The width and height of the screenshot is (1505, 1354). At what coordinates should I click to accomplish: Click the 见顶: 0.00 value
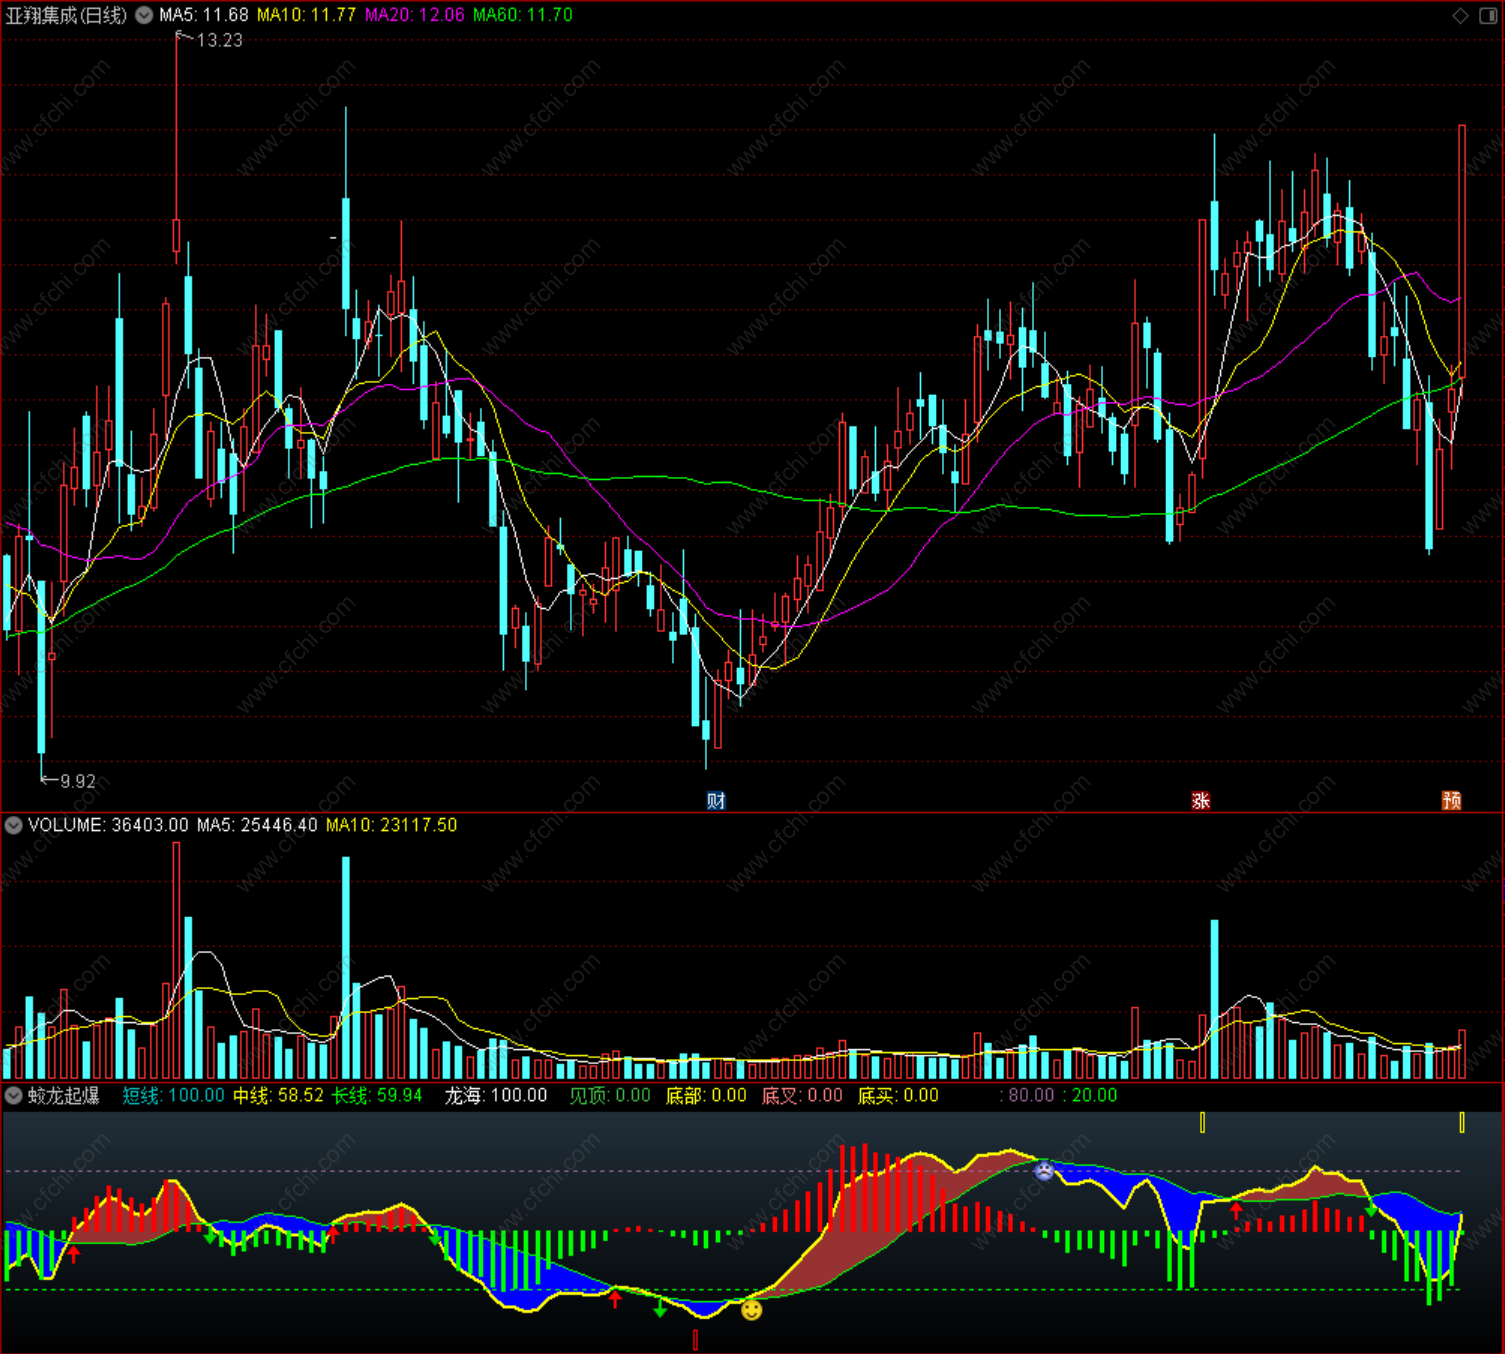pos(610,1095)
